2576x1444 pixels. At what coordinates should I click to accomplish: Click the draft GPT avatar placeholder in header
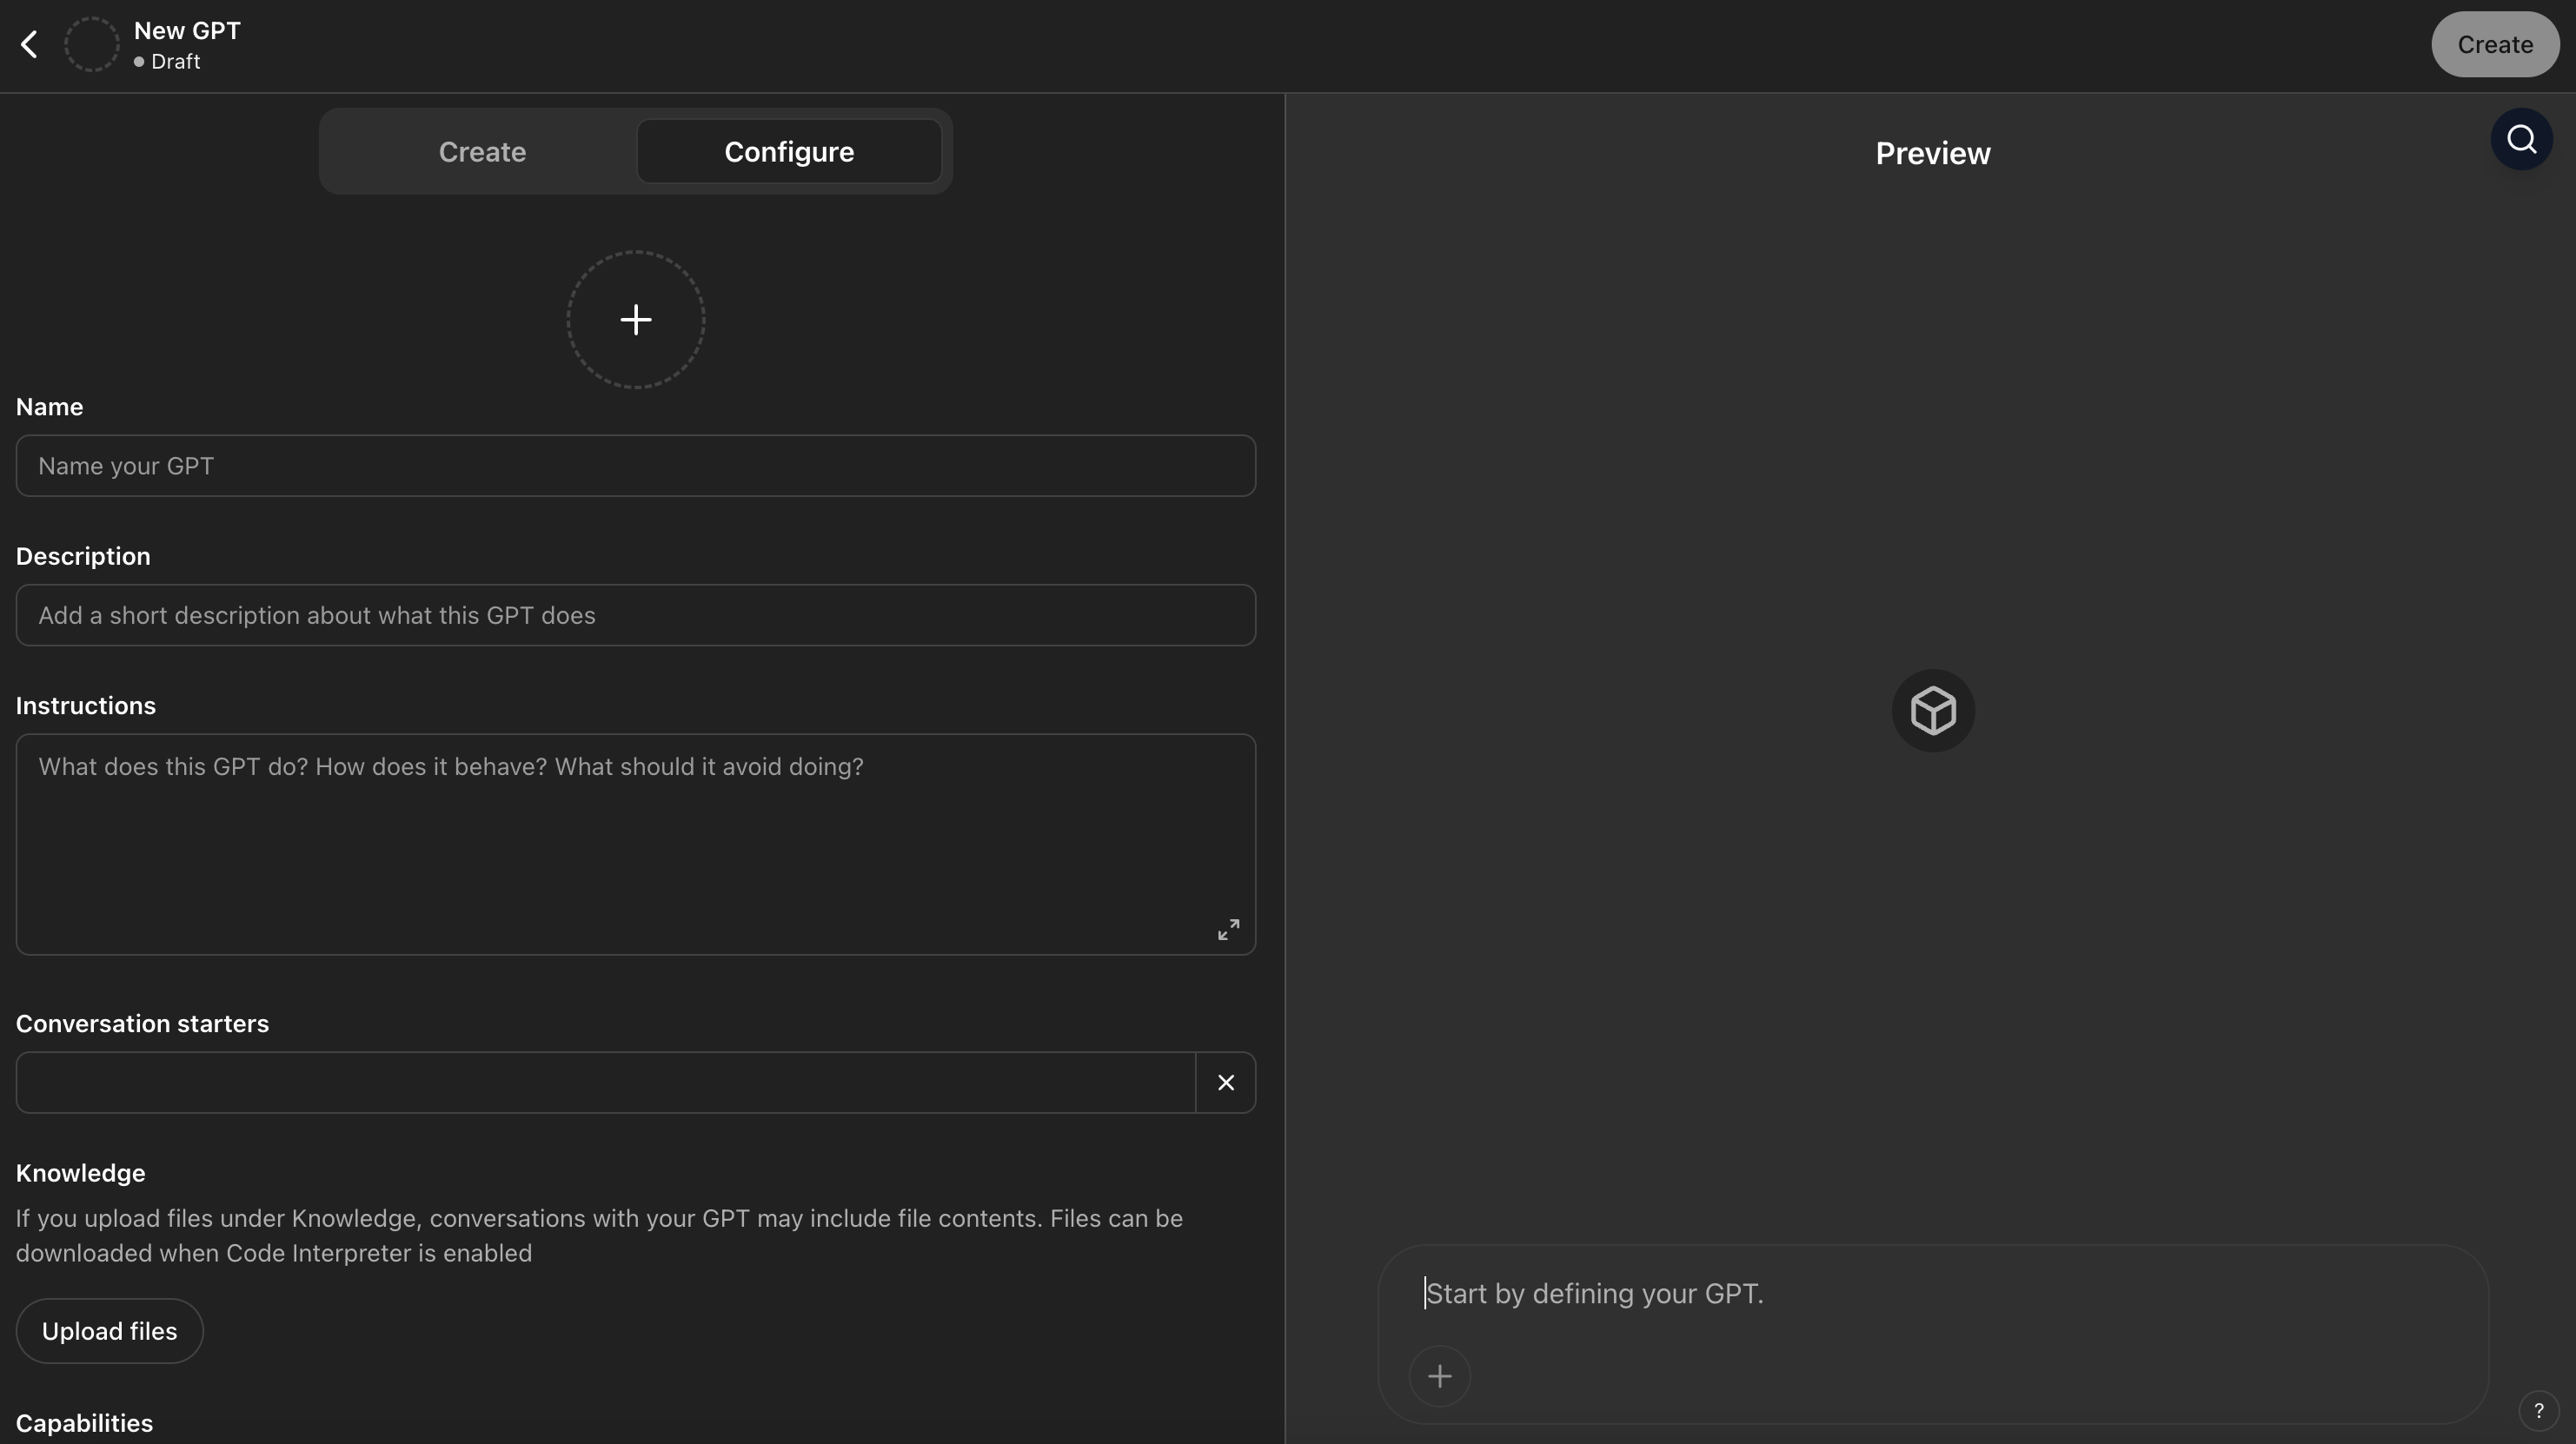(92, 45)
